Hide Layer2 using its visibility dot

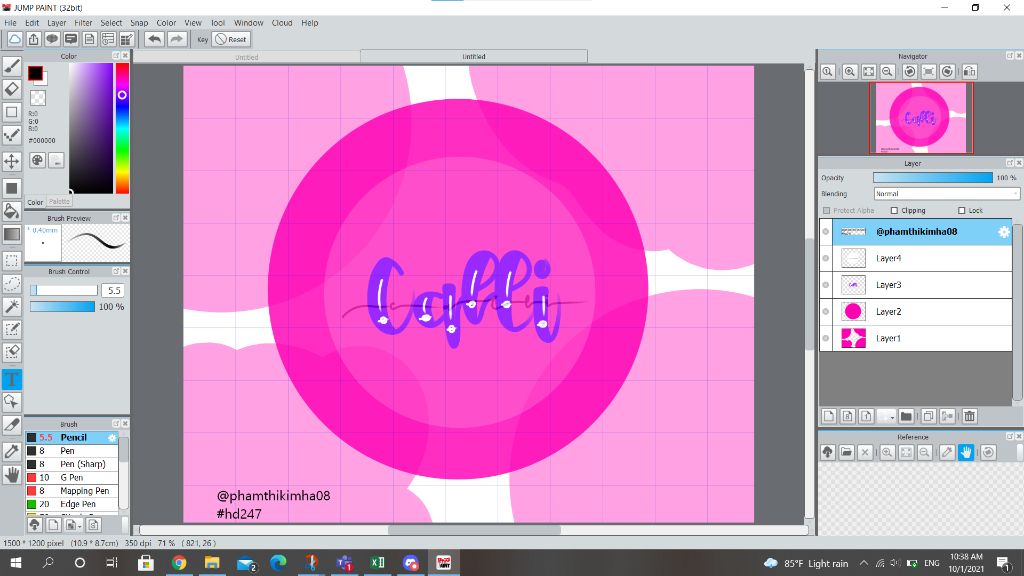(x=826, y=312)
